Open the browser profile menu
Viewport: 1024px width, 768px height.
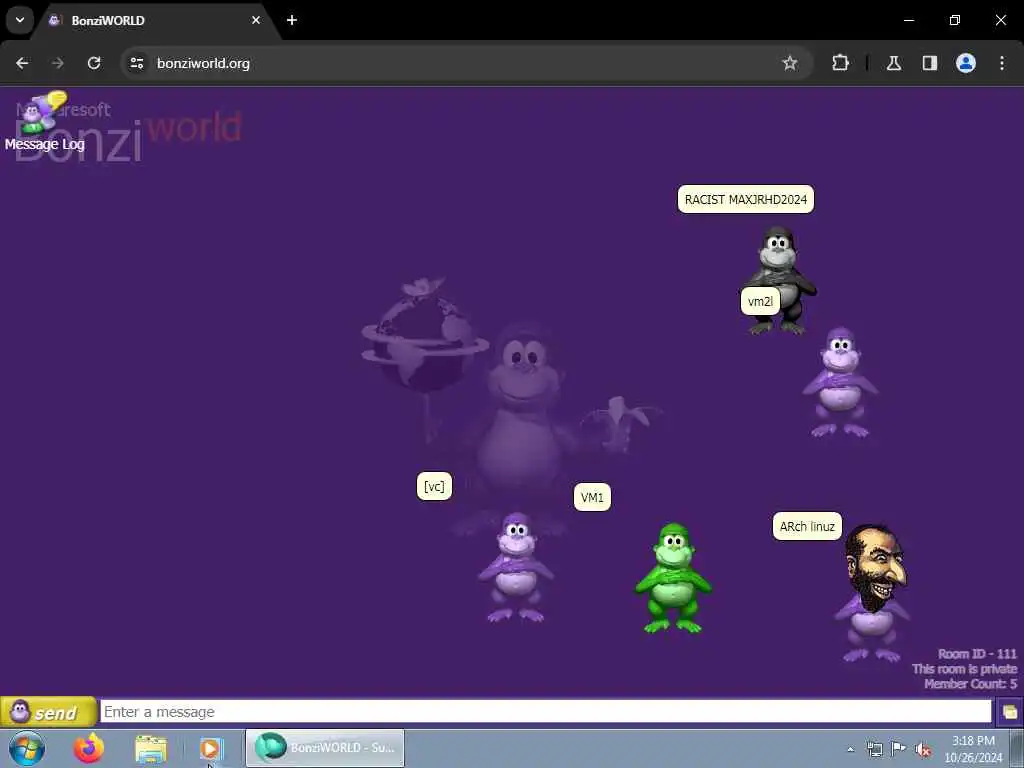coord(966,63)
